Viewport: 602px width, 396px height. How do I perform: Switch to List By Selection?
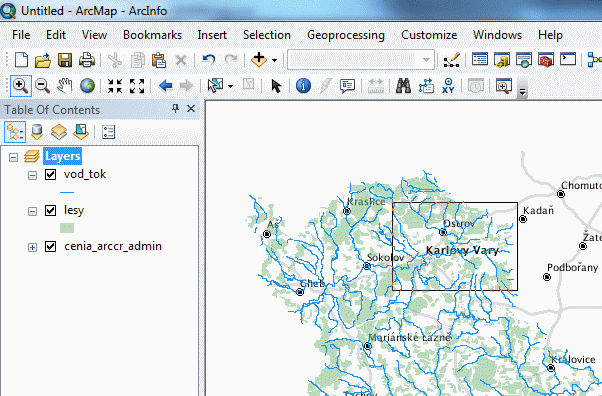click(81, 132)
